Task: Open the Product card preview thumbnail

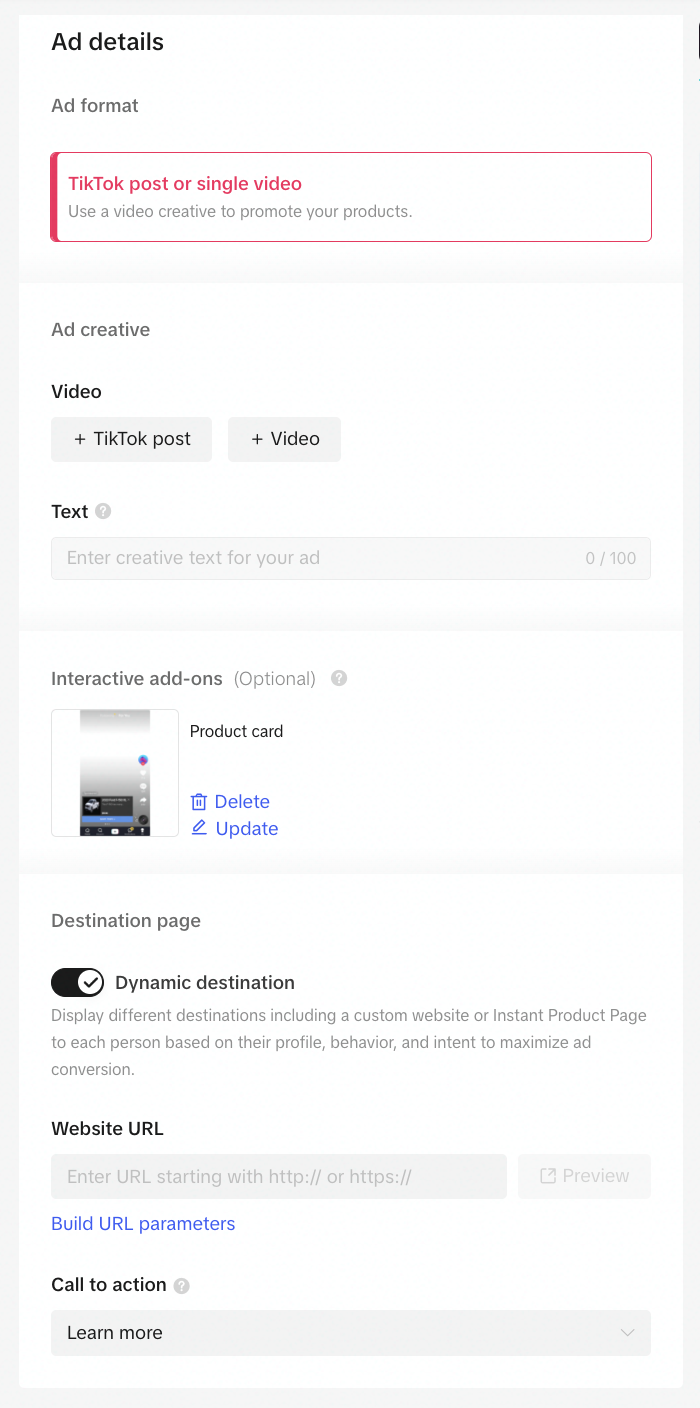Action: [x=115, y=773]
